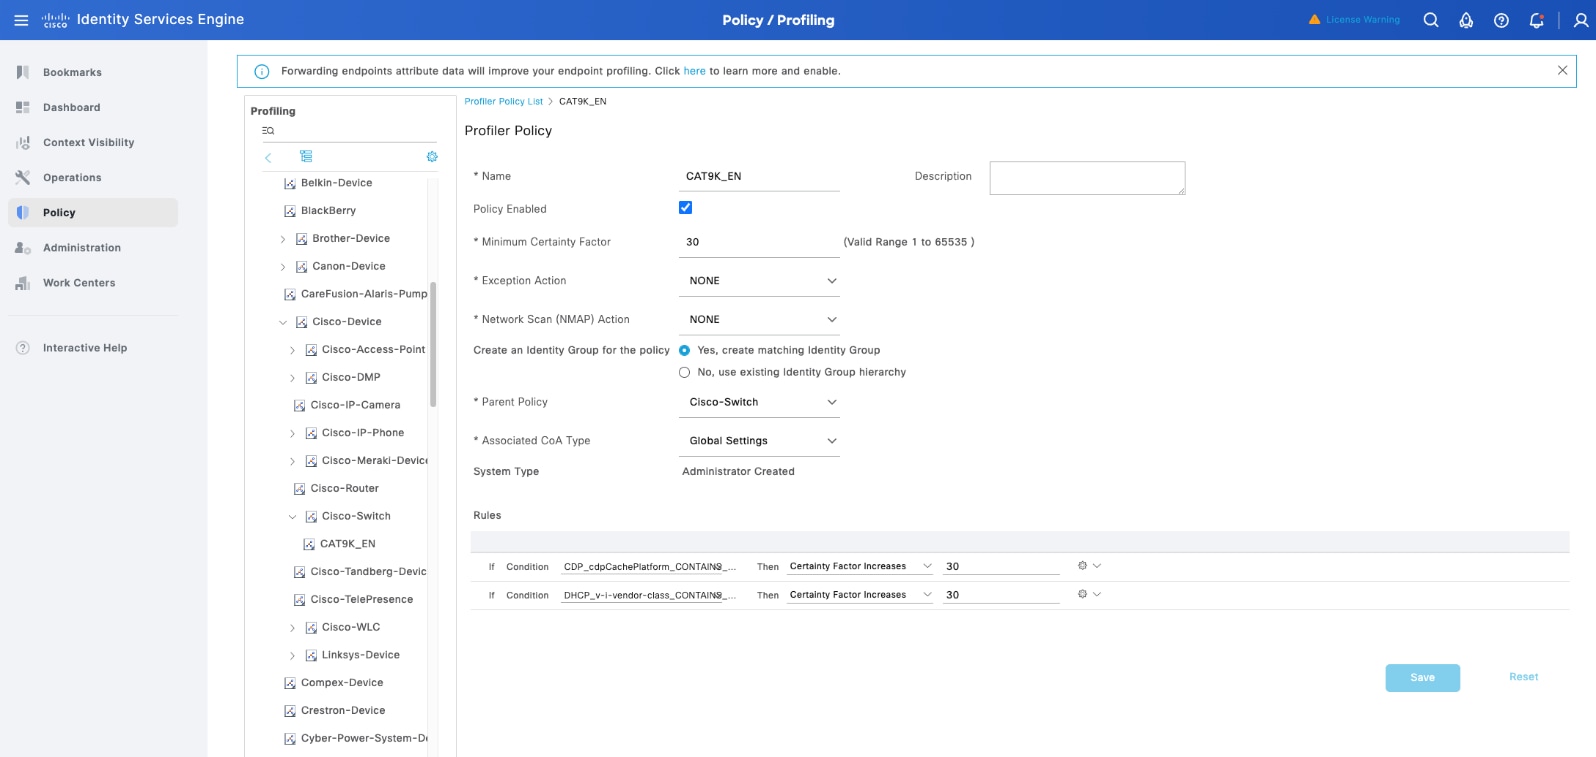Image resolution: width=1596 pixels, height=757 pixels.
Task: Click the search magnifier icon in header
Action: pos(1431,20)
